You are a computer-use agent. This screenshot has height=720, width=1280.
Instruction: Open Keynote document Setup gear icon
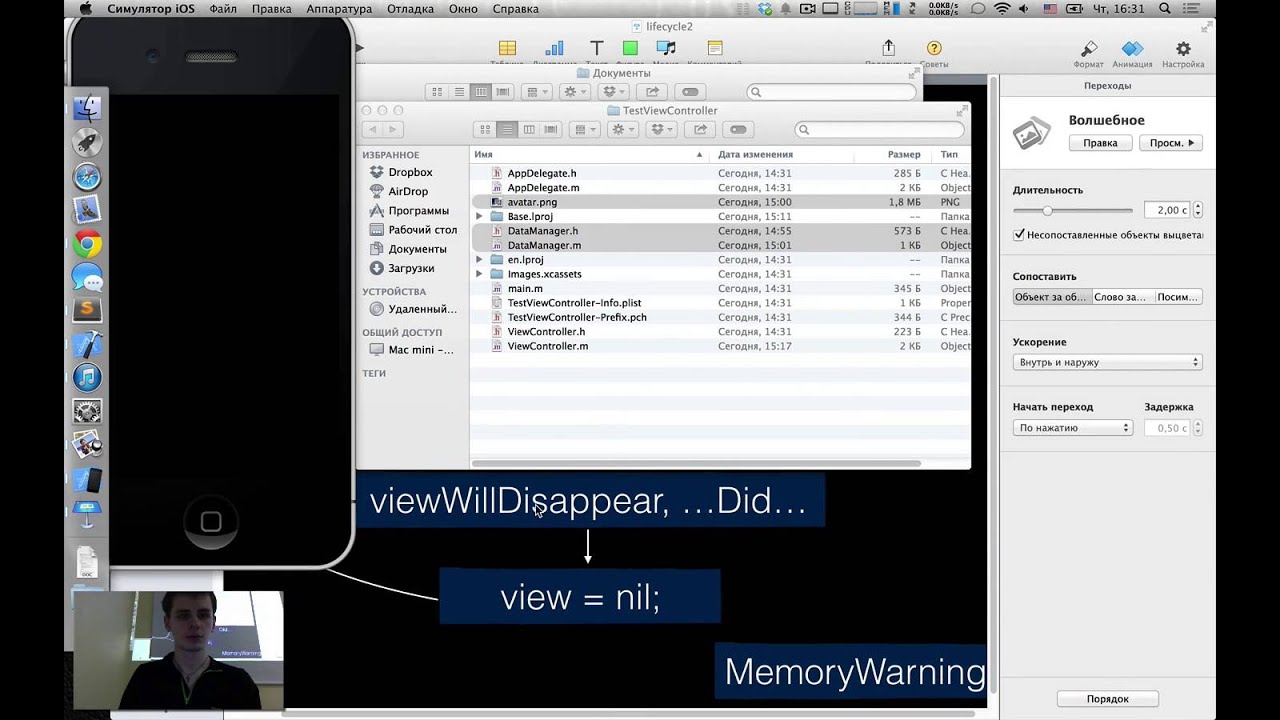tap(1183, 49)
